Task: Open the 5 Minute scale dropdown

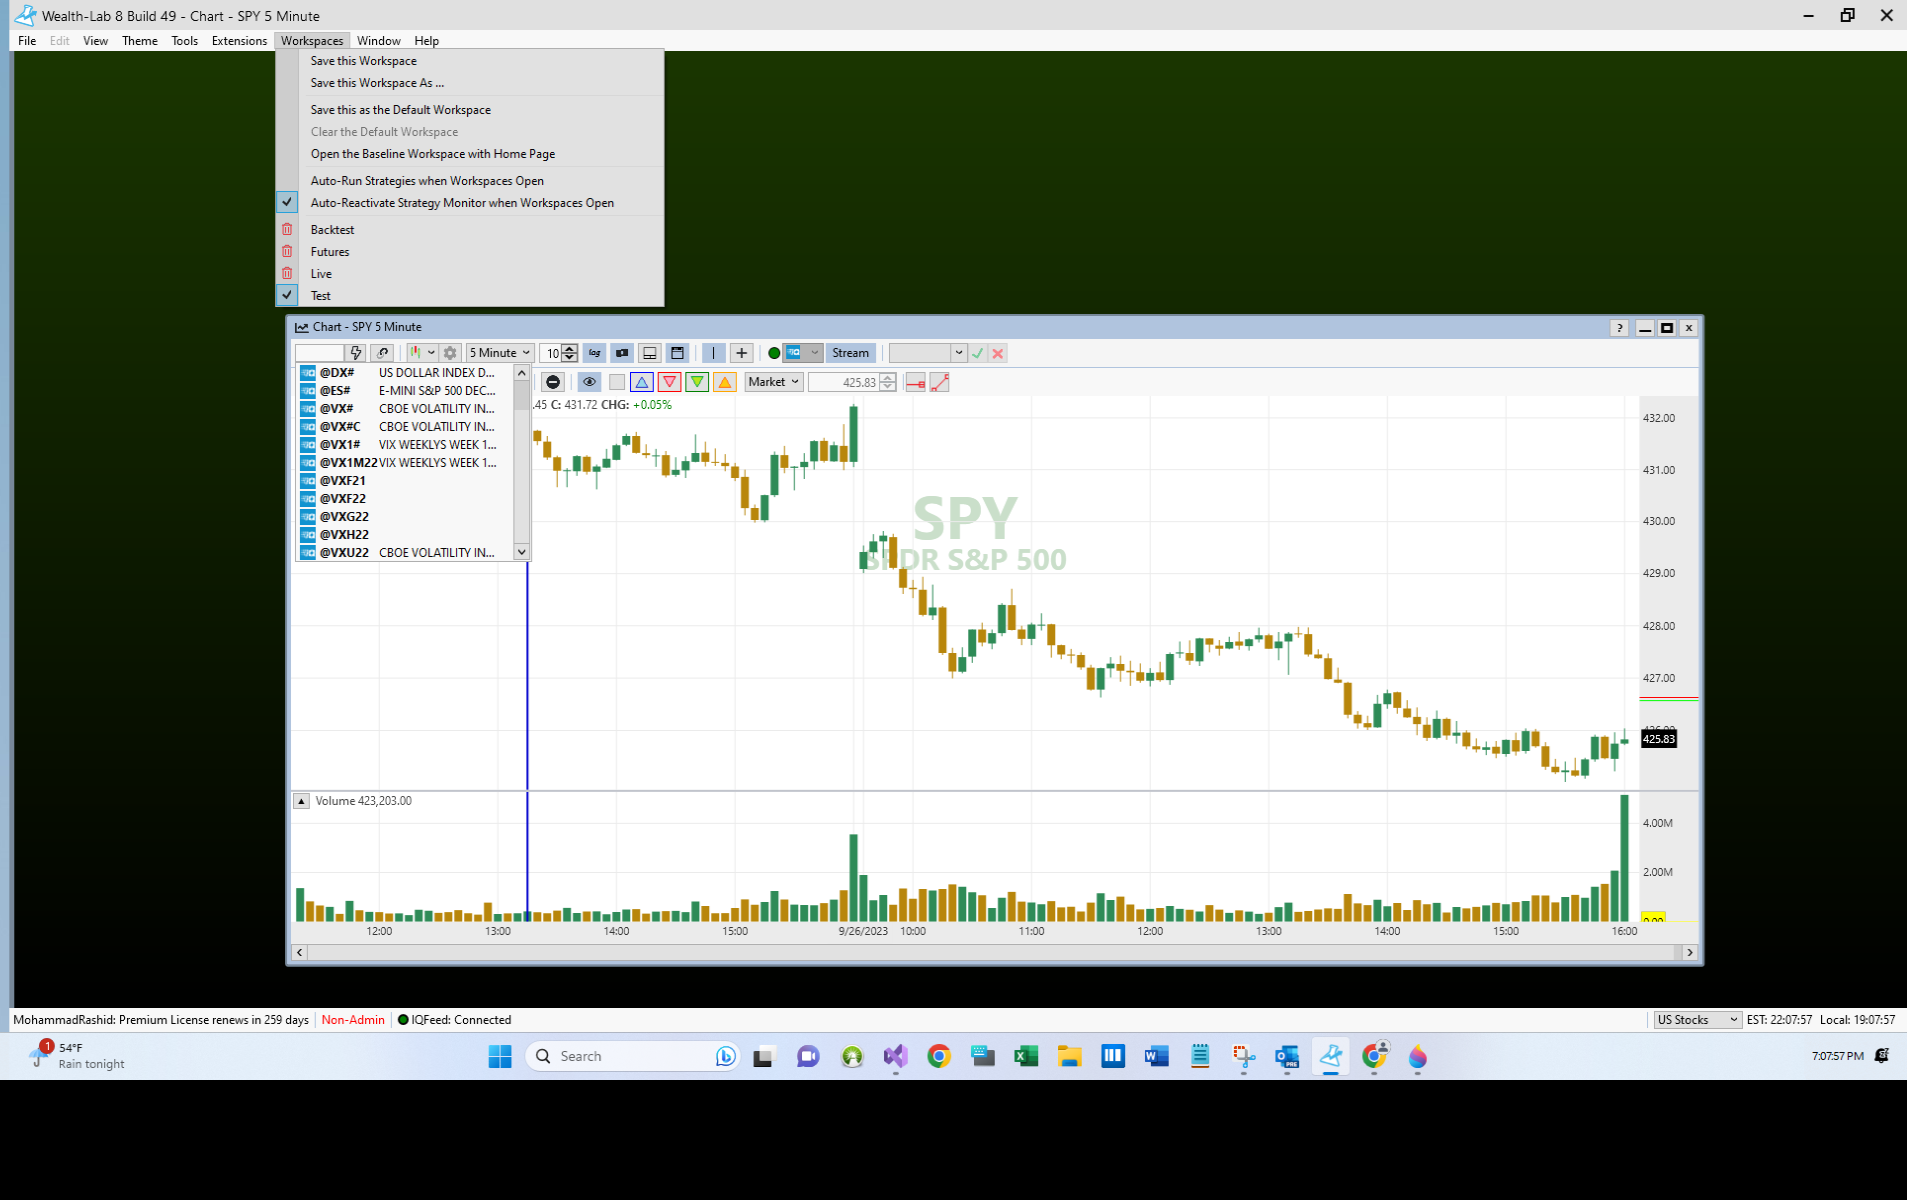Action: click(x=499, y=353)
